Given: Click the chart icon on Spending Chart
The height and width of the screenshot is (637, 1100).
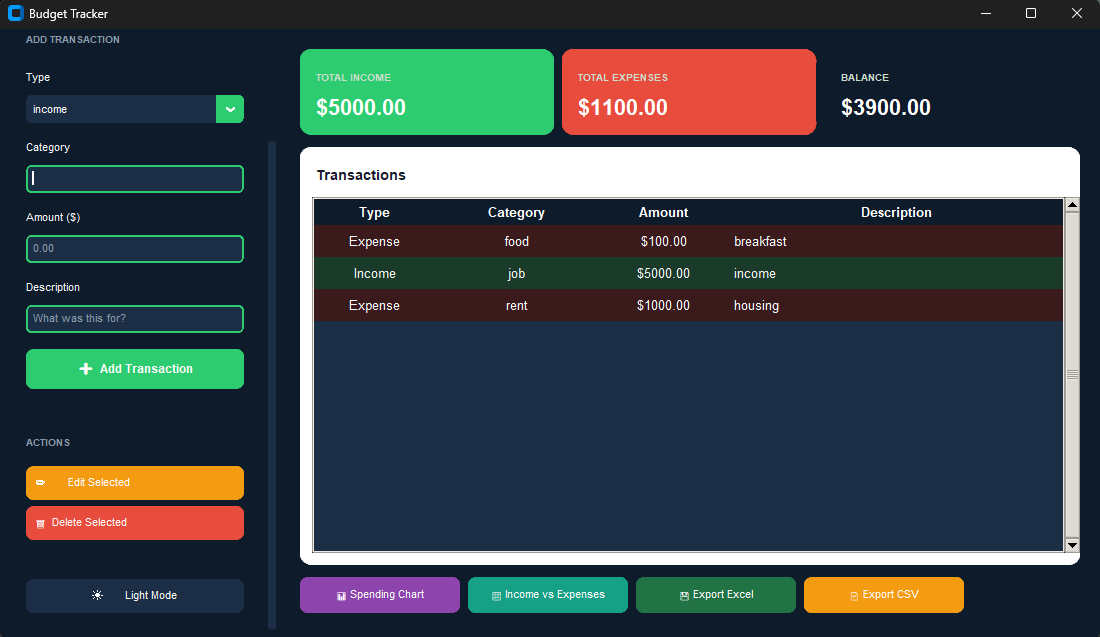Looking at the screenshot, I should [x=341, y=596].
